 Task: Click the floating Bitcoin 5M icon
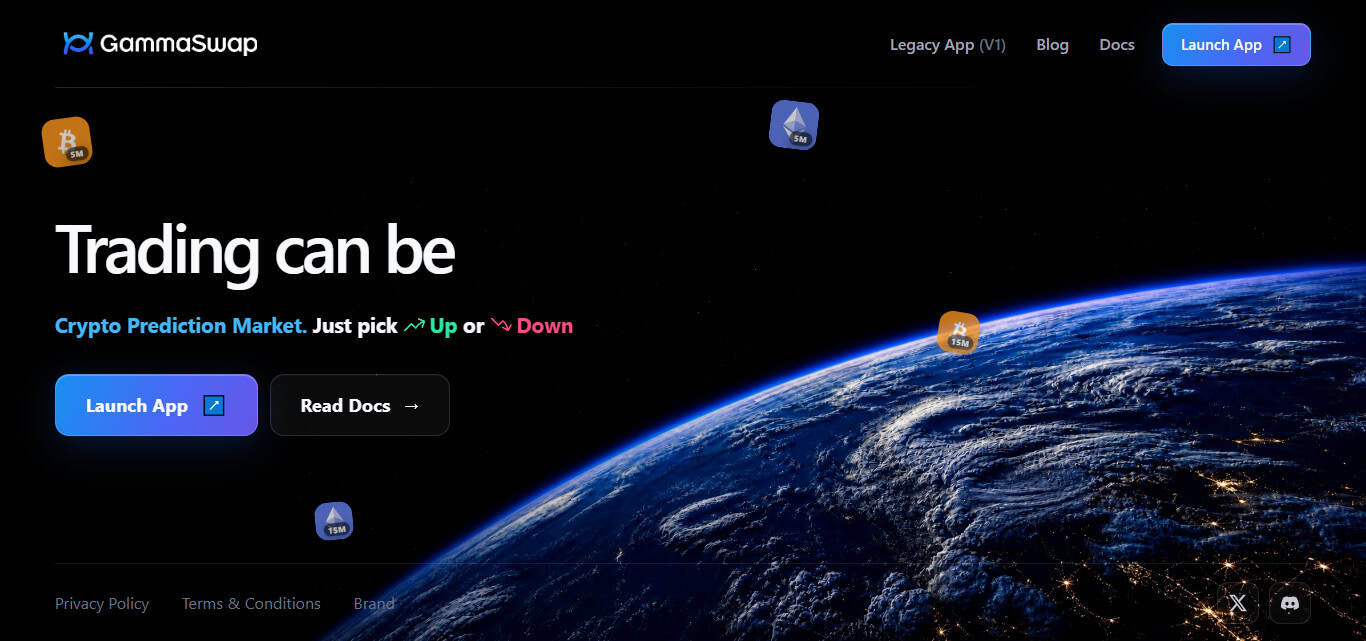67,142
